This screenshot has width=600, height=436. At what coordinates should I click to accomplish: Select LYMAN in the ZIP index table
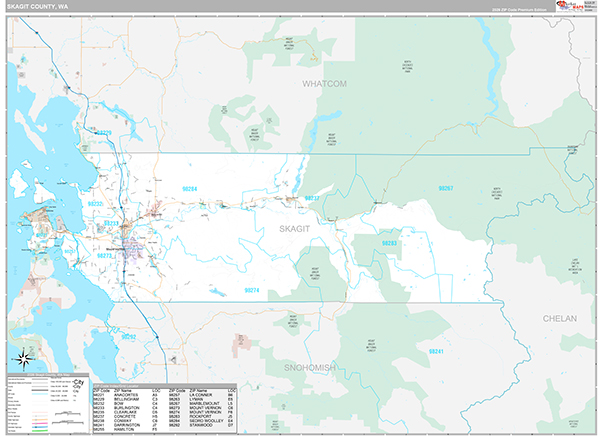point(196,399)
